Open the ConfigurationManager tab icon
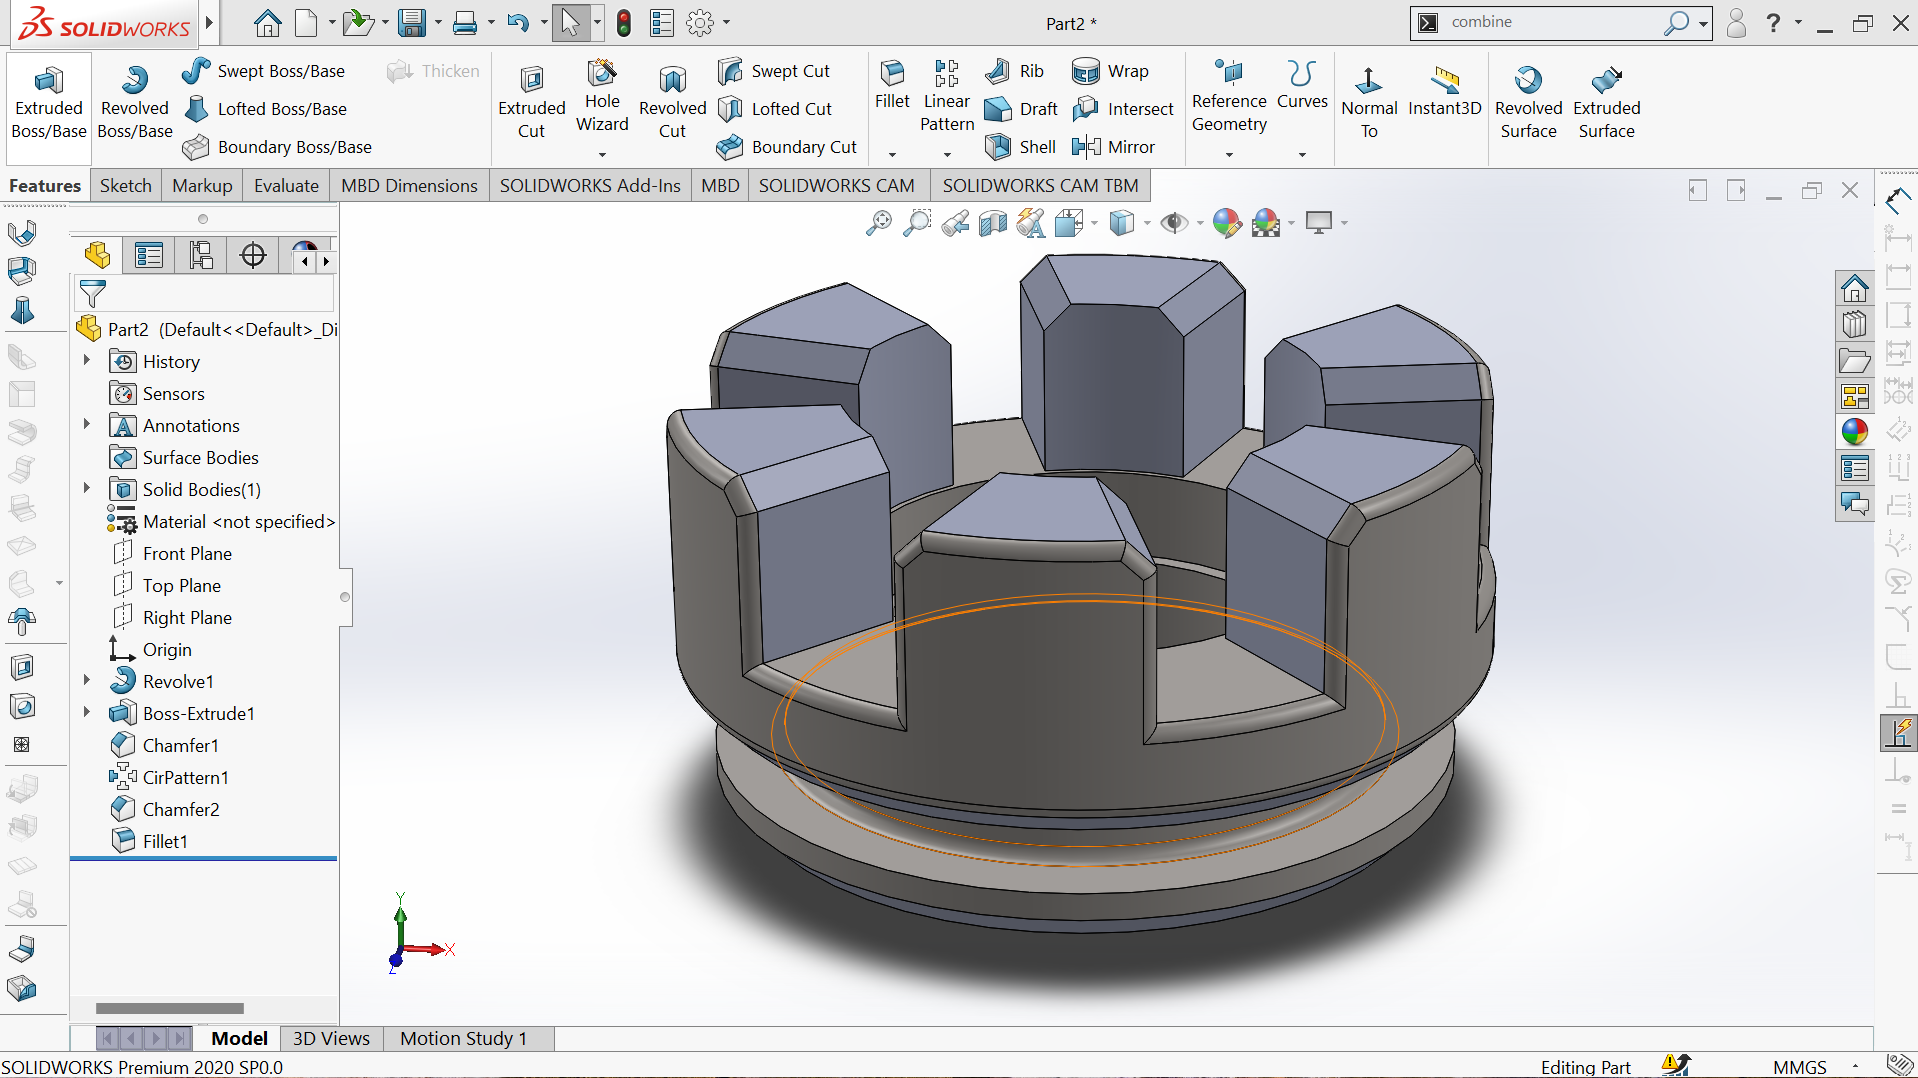1918x1078 pixels. pyautogui.click(x=201, y=256)
